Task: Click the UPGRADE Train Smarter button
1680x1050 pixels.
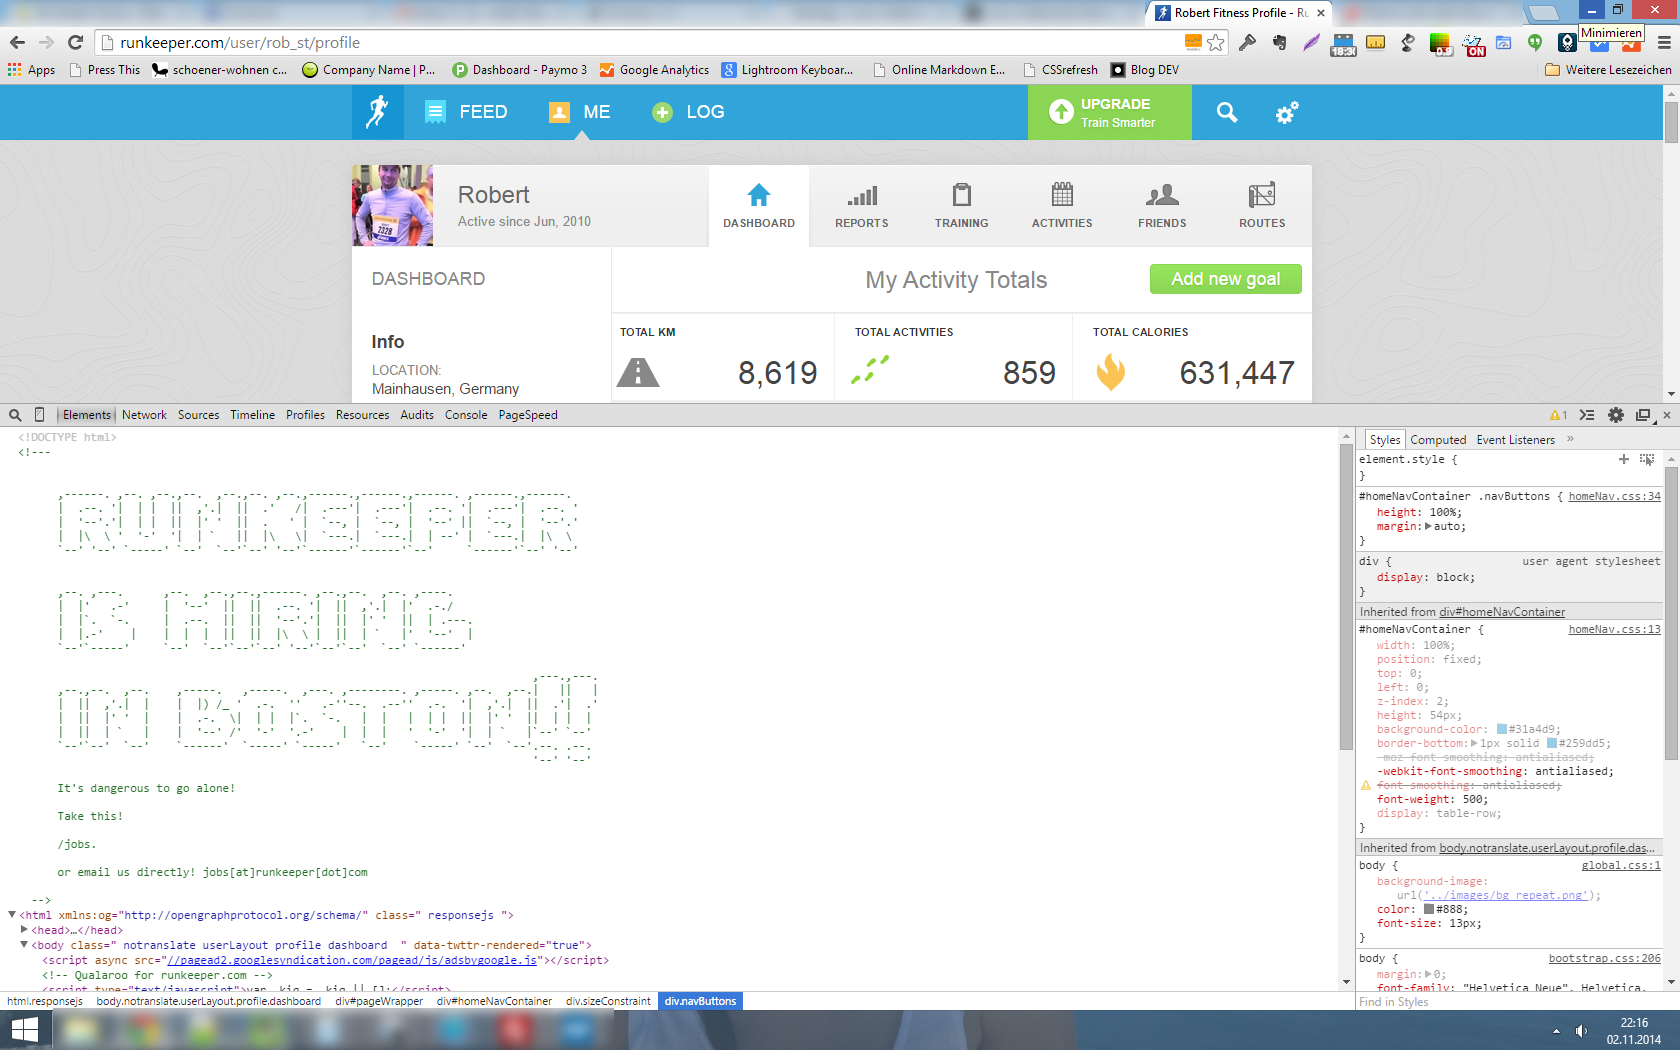Action: (x=1110, y=112)
